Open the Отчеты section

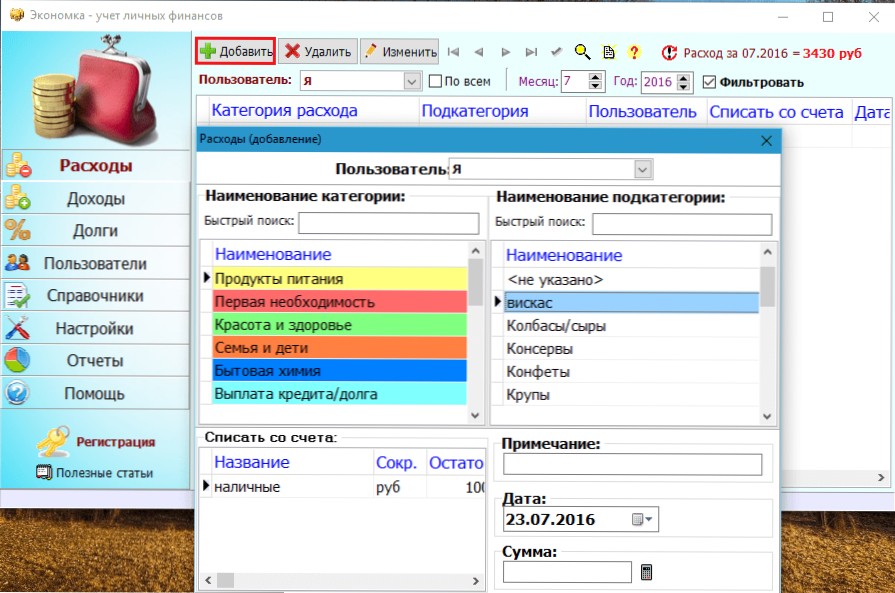(x=95, y=361)
